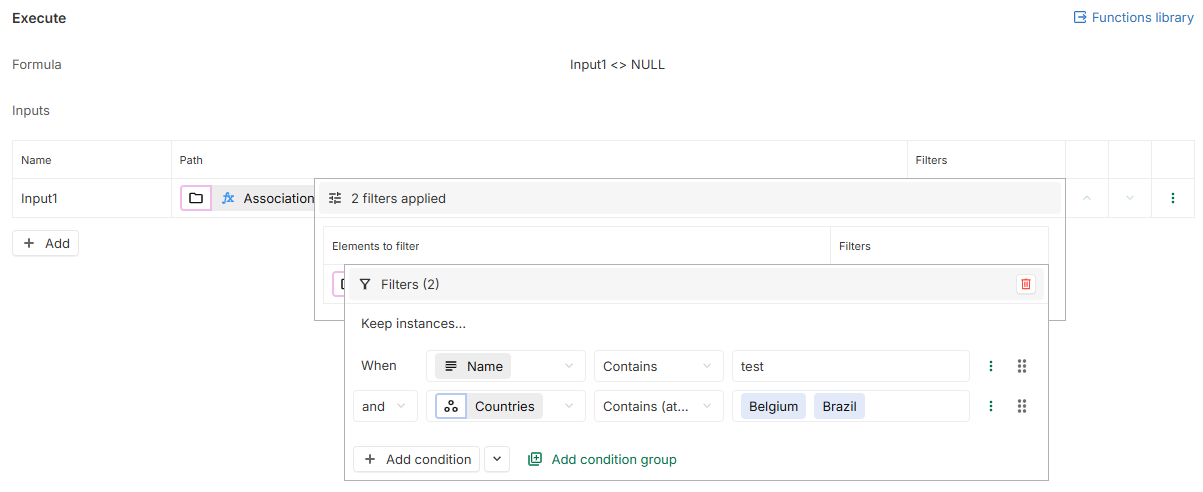Grab the drag handle of Name condition
The image size is (1203, 492).
click(1022, 366)
